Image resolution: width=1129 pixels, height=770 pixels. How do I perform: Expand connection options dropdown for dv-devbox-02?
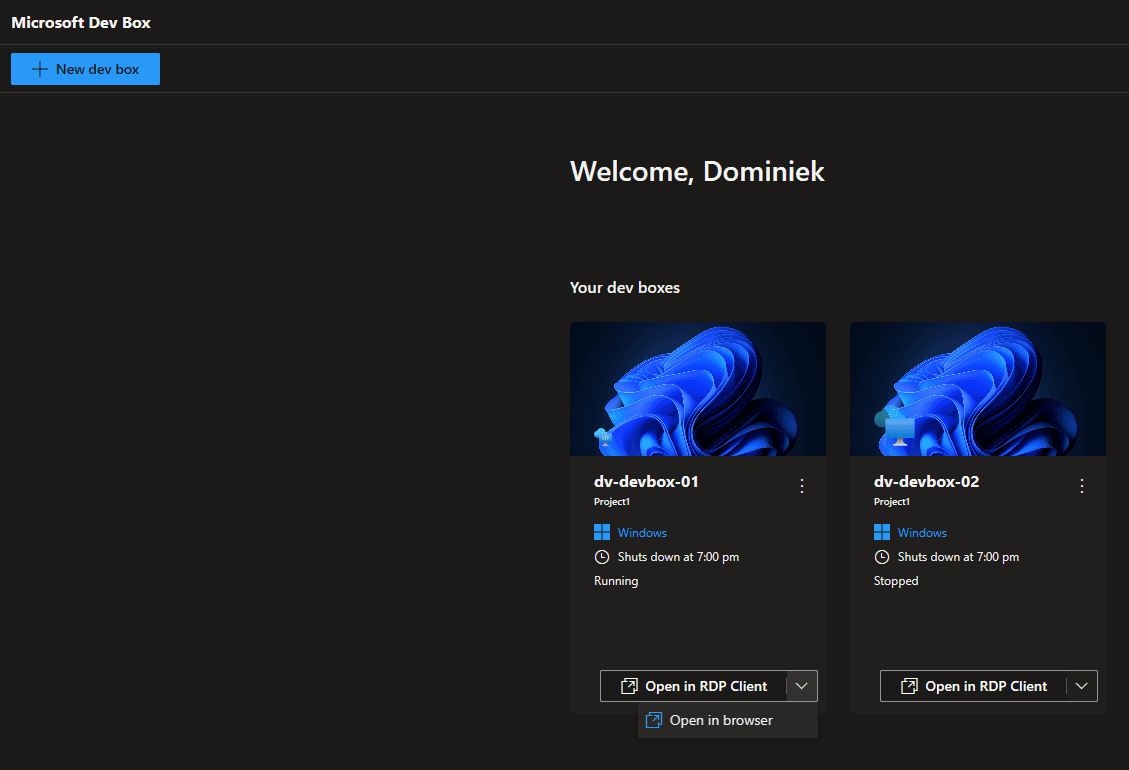pos(1082,686)
